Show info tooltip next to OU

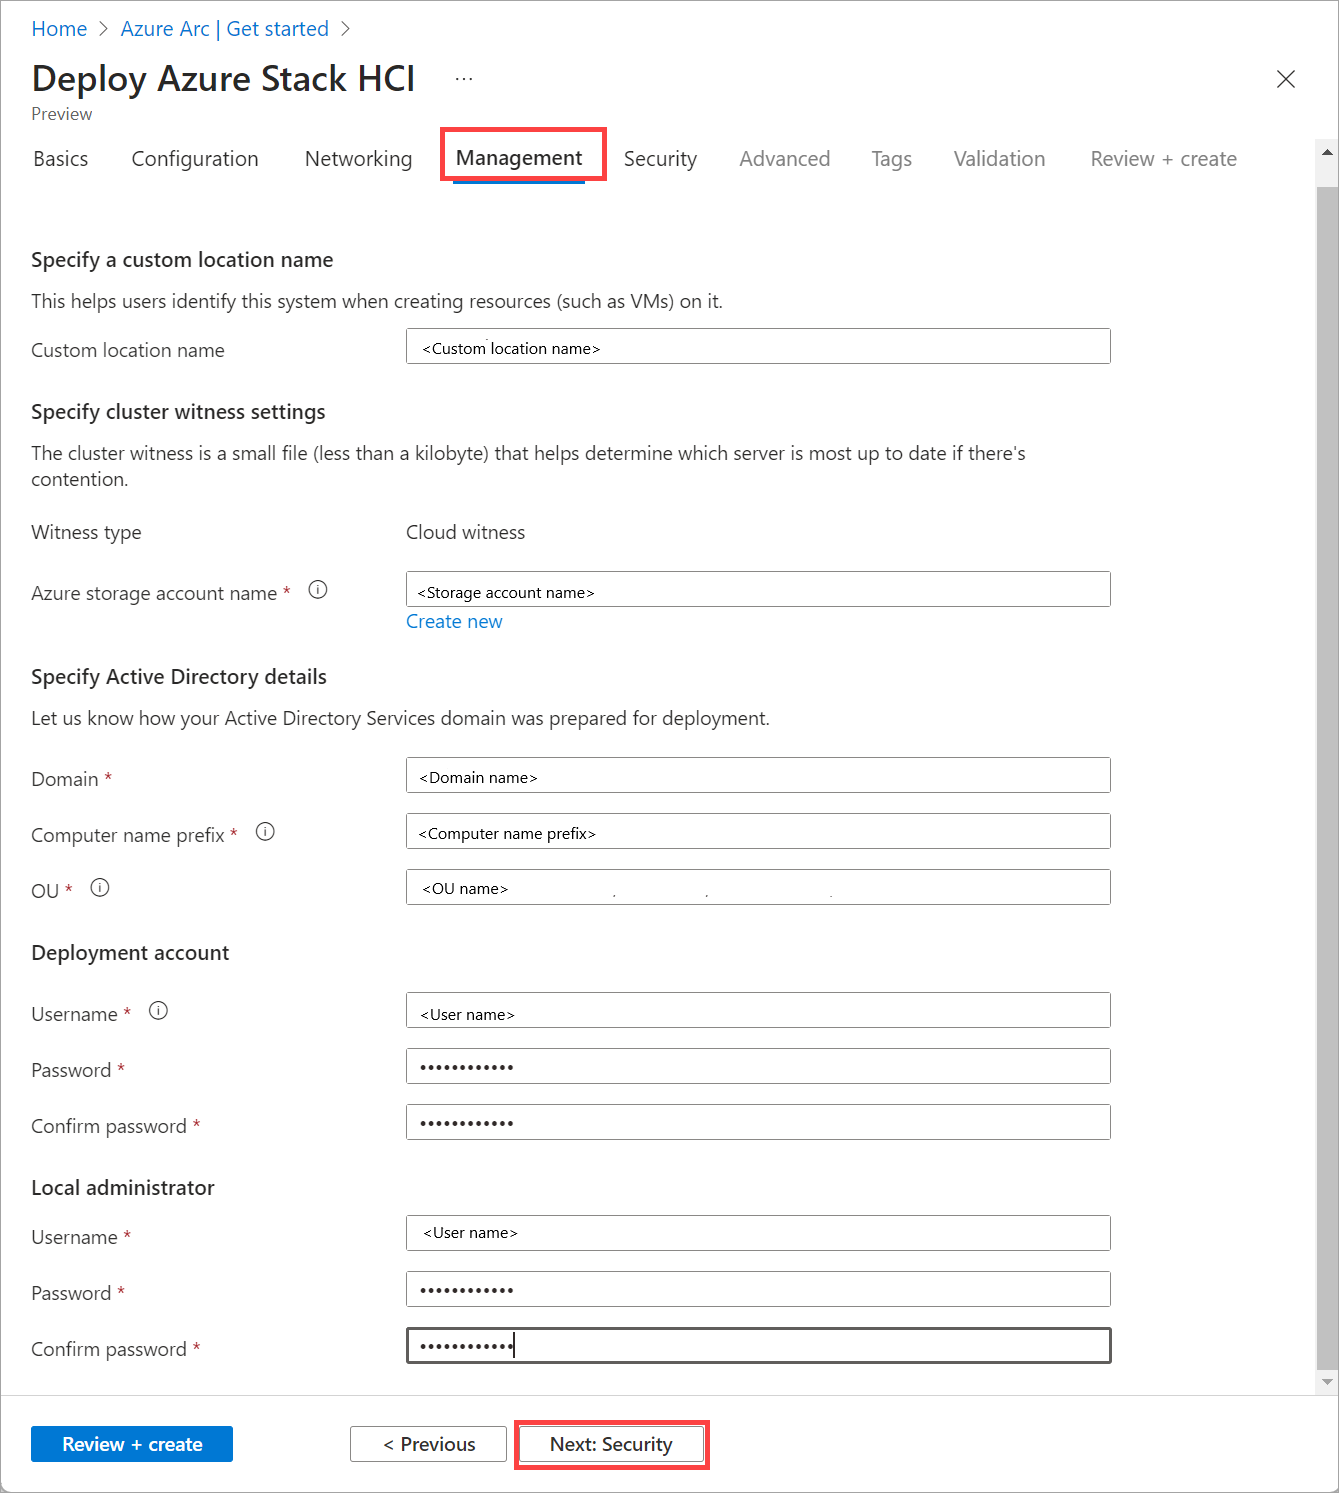[100, 888]
